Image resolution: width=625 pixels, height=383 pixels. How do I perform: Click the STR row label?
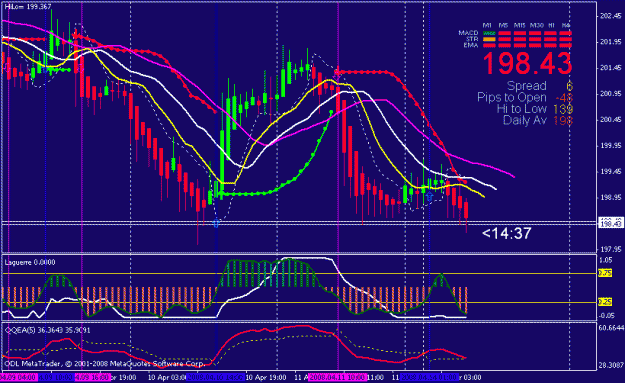[x=472, y=39]
